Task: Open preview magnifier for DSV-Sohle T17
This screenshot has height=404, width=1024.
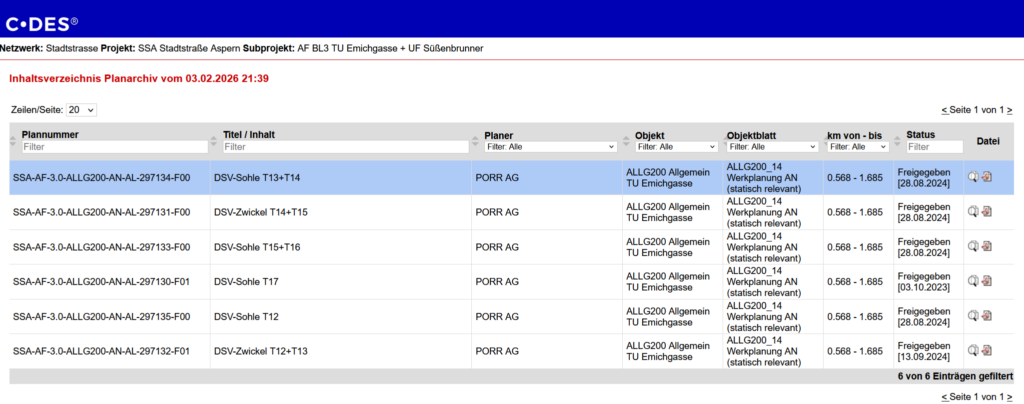Action: click(973, 282)
